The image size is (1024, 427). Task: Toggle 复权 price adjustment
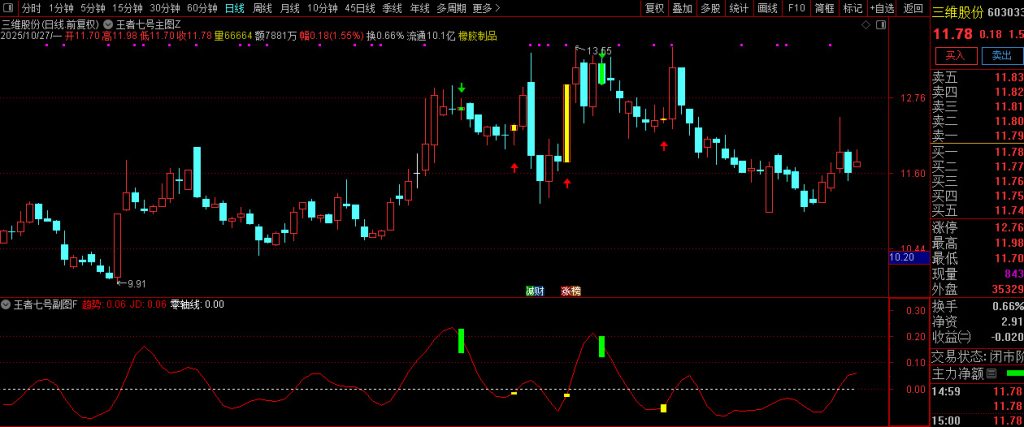(654, 8)
